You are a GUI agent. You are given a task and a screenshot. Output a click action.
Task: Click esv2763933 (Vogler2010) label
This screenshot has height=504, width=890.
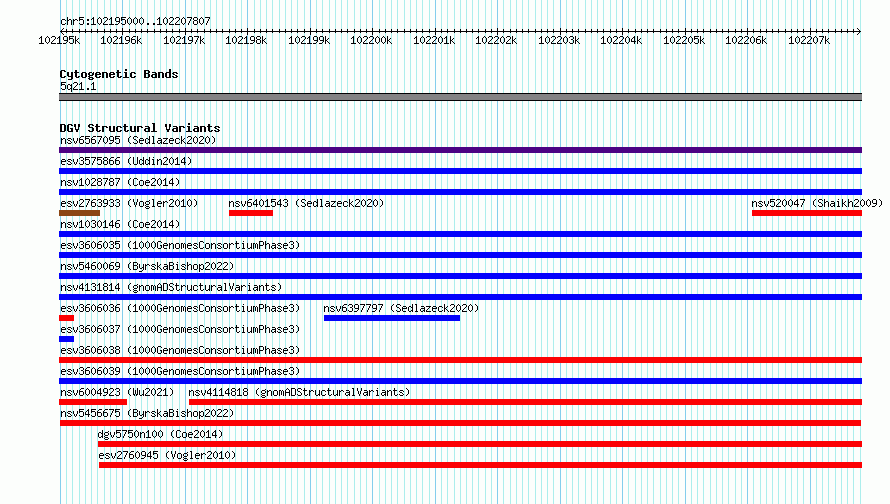click(129, 203)
